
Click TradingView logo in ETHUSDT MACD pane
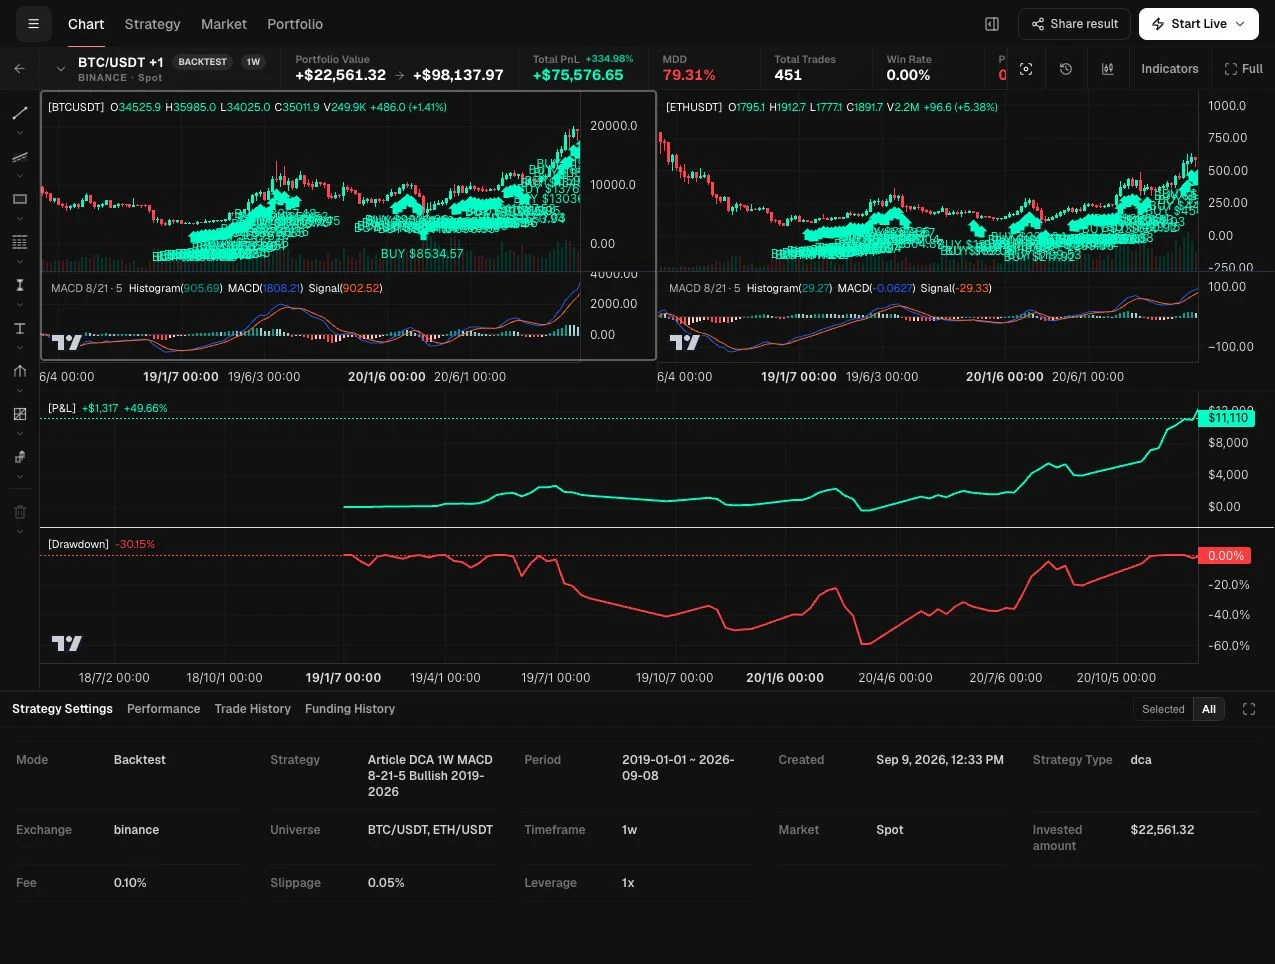click(x=685, y=342)
